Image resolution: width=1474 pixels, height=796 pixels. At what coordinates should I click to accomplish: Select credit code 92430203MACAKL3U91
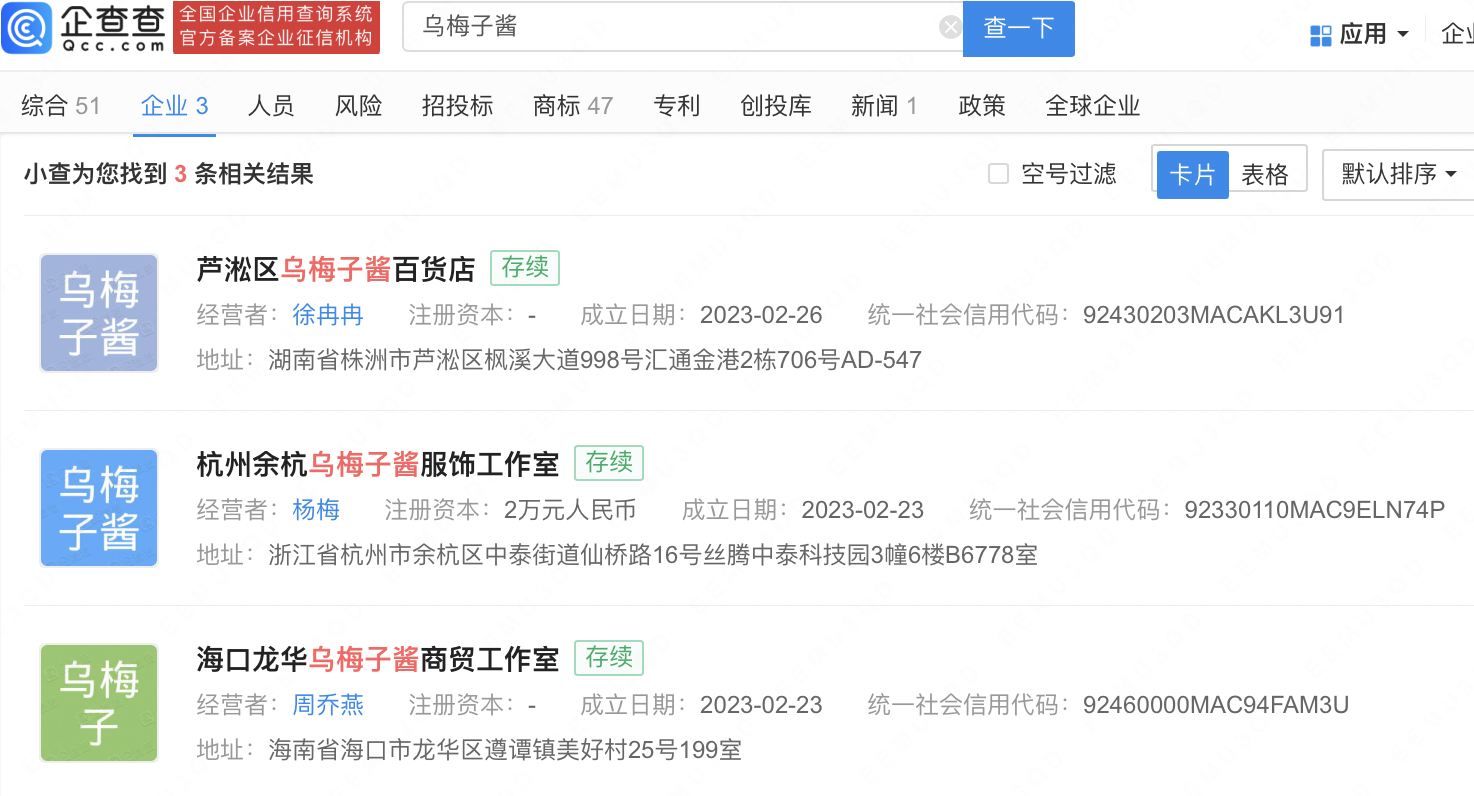coord(1213,316)
